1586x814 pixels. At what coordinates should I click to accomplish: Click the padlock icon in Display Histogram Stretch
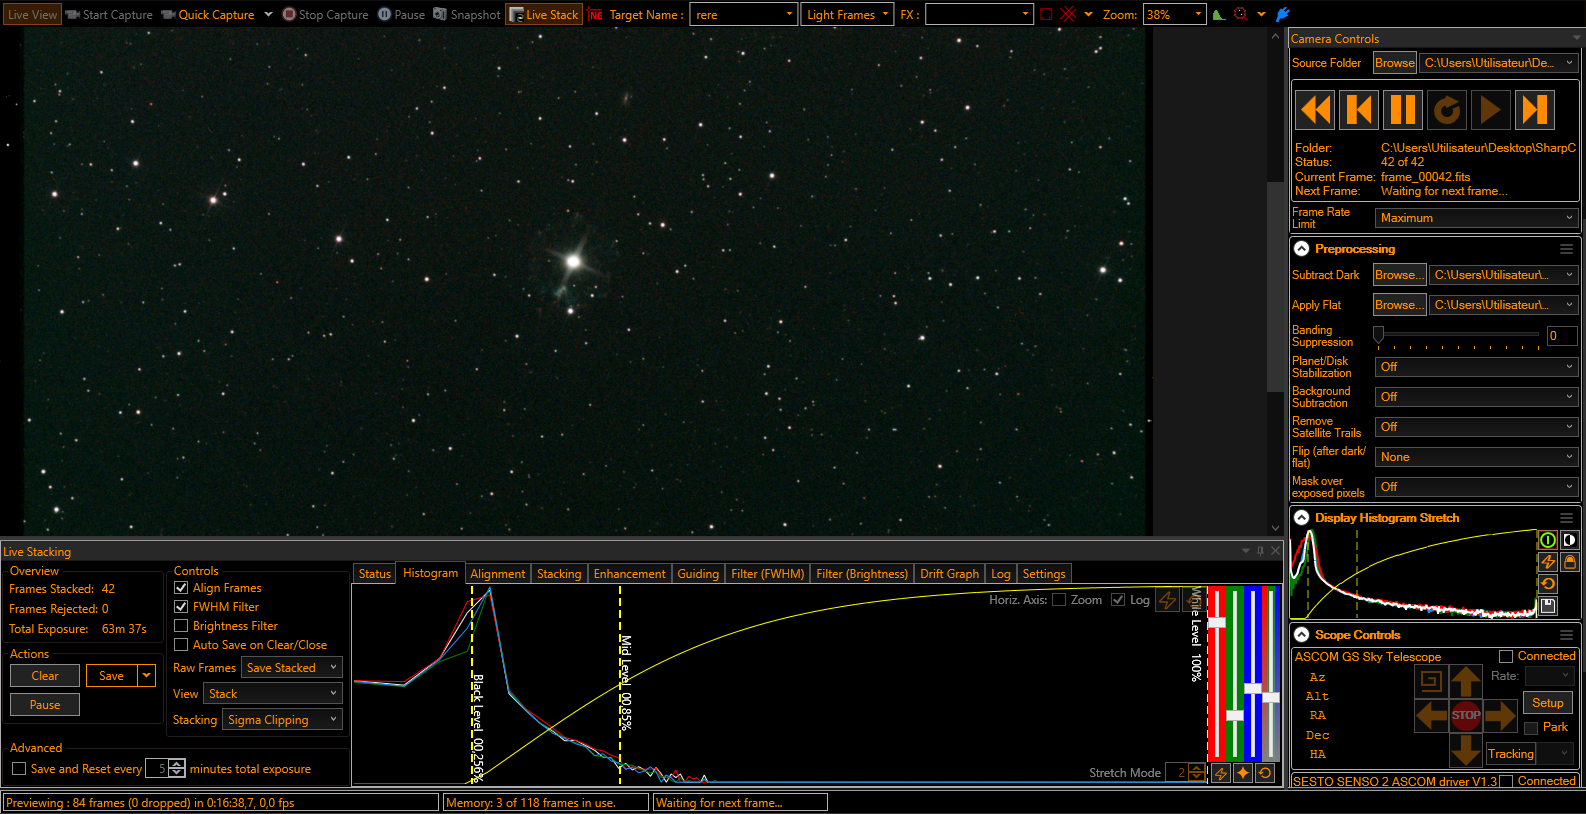point(1570,562)
